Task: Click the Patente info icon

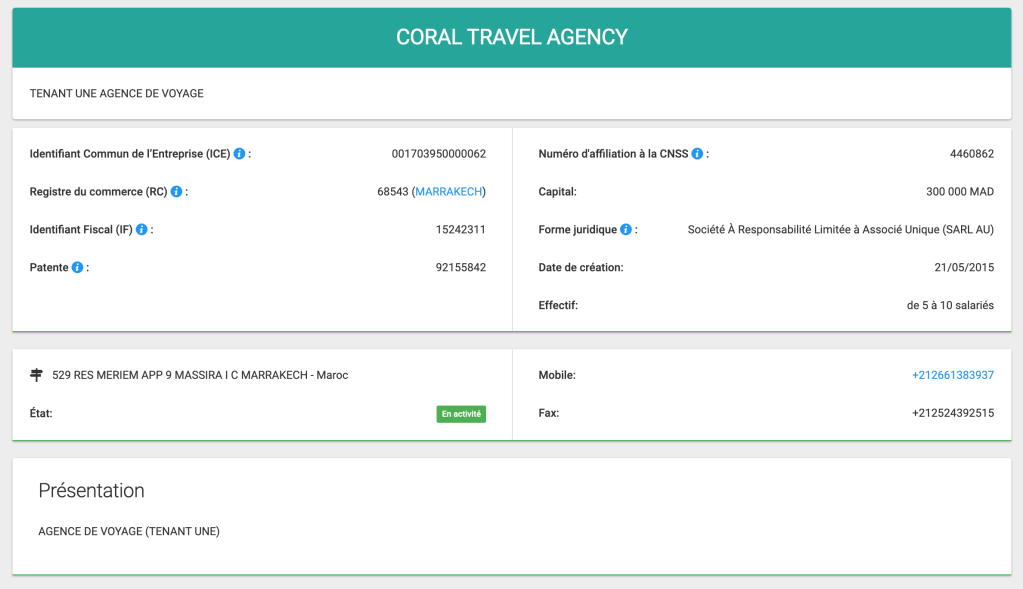Action: point(77,268)
